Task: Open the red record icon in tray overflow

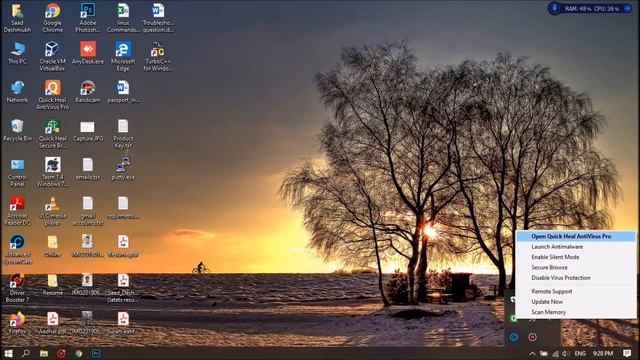Action: tap(532, 337)
